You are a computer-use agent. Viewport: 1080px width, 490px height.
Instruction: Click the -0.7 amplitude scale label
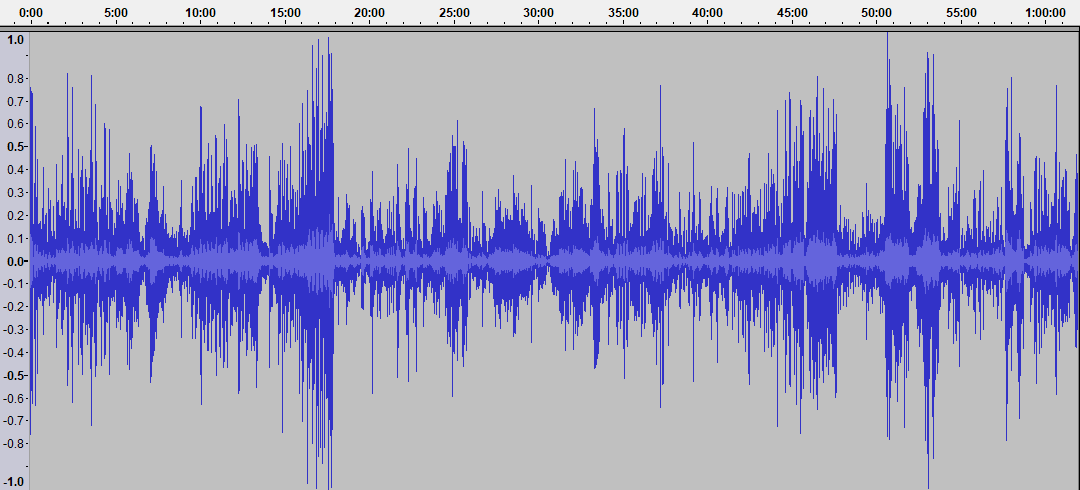pos(14,420)
